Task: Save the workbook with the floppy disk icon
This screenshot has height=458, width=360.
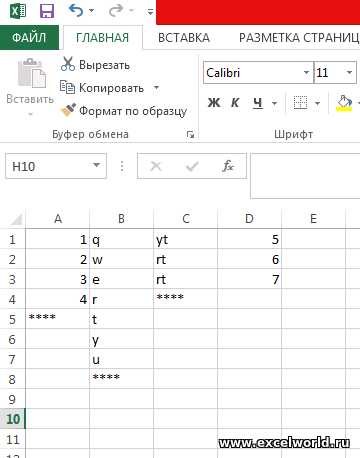Action: 47,11
